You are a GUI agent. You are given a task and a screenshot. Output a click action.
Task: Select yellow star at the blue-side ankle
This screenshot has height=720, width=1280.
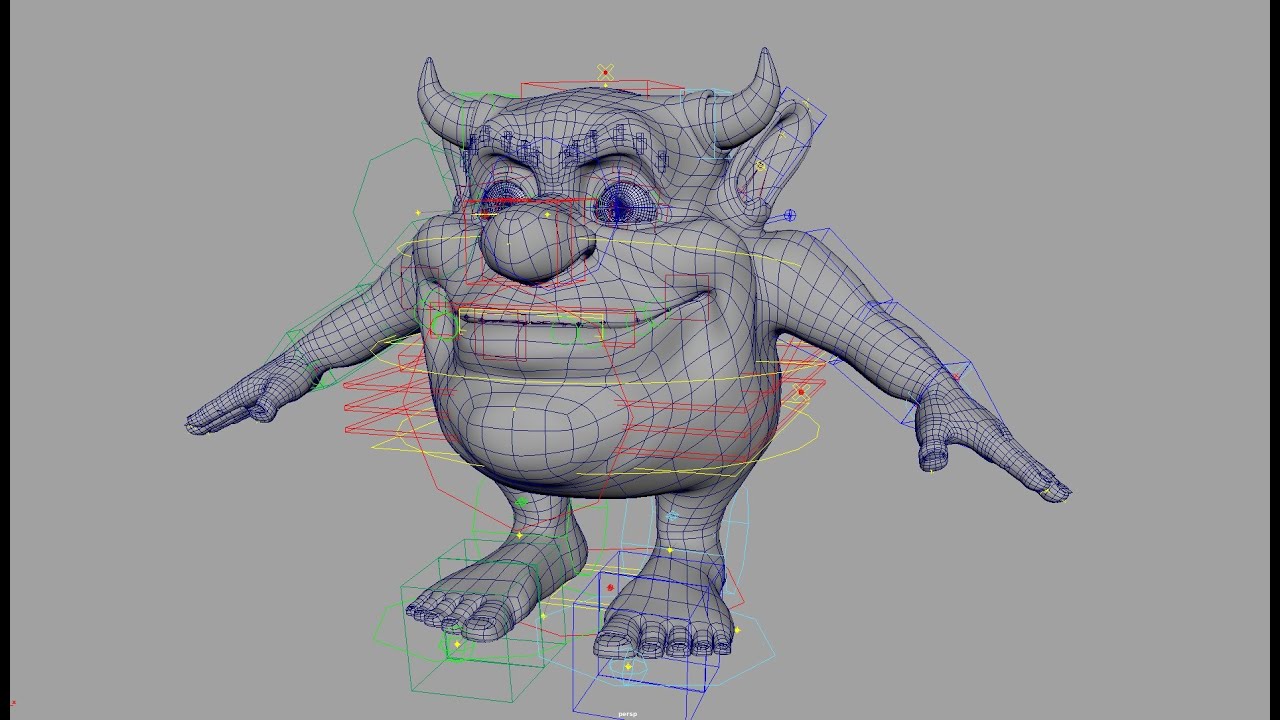(671, 551)
